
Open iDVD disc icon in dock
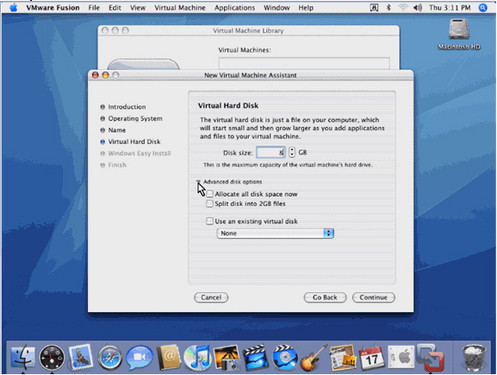click(285, 357)
